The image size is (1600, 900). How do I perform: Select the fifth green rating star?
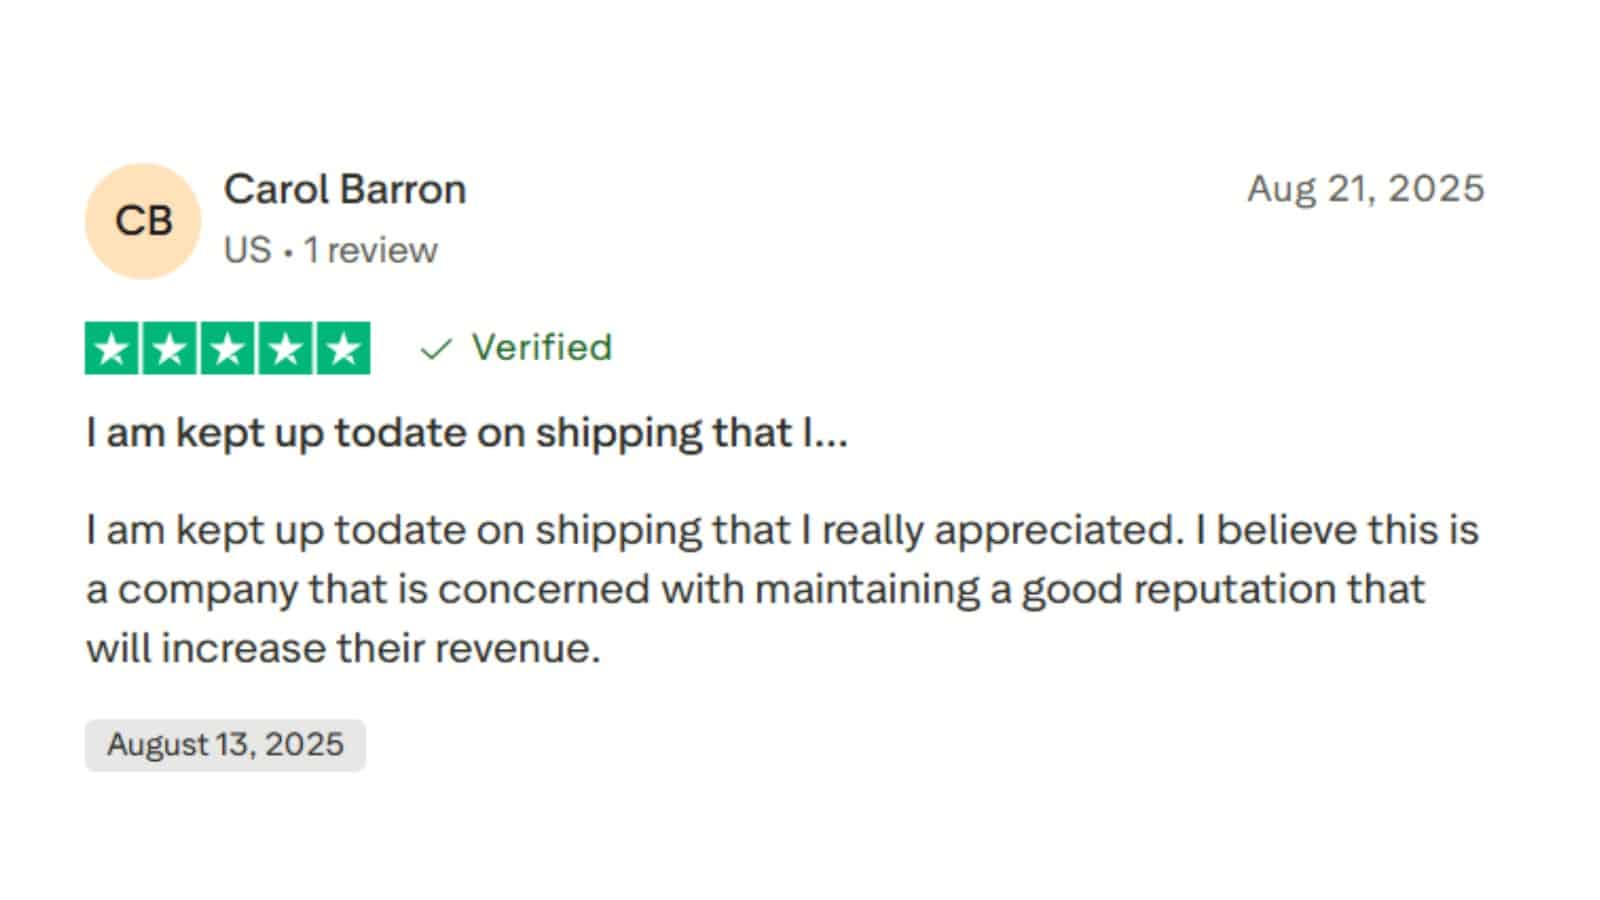tap(343, 348)
